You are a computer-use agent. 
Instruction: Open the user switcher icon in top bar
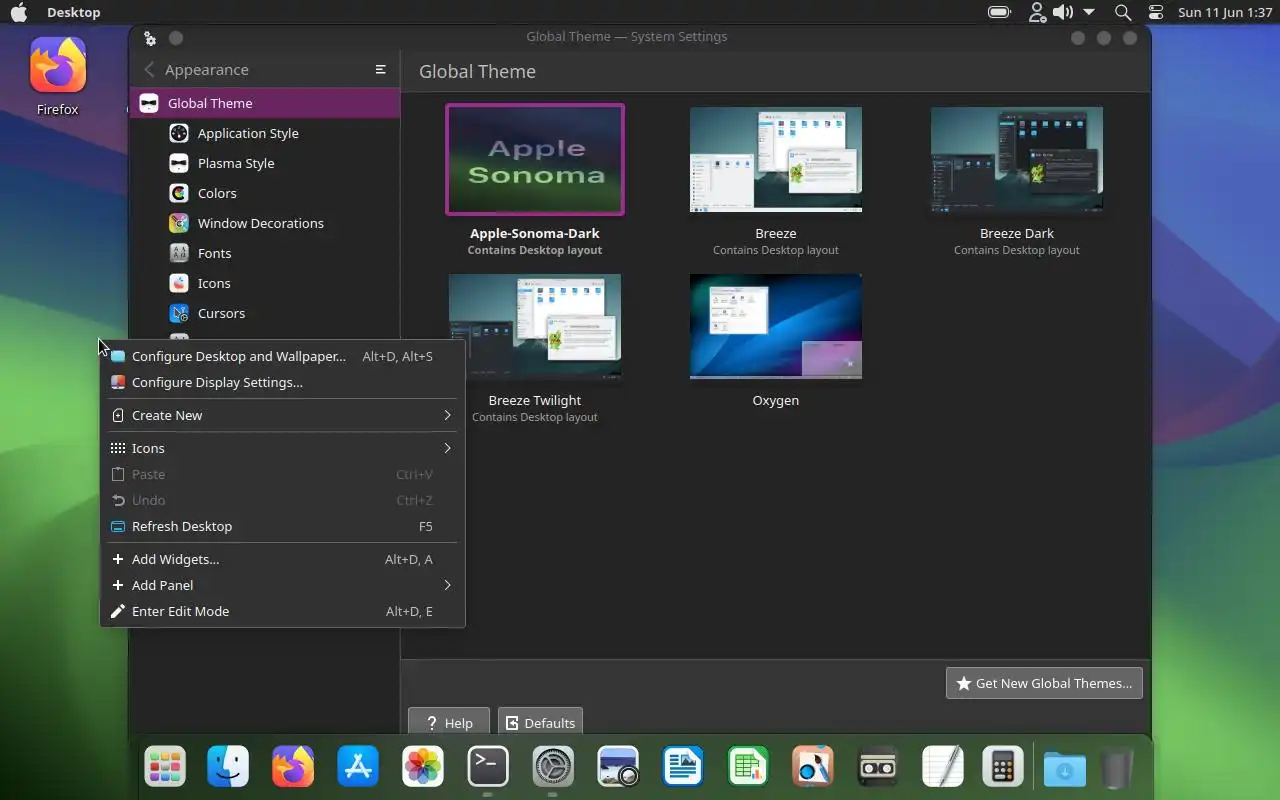1037,12
